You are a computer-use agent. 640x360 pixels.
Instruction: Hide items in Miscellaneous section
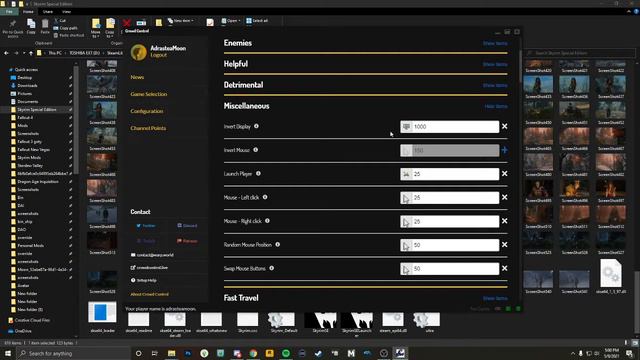pos(496,107)
